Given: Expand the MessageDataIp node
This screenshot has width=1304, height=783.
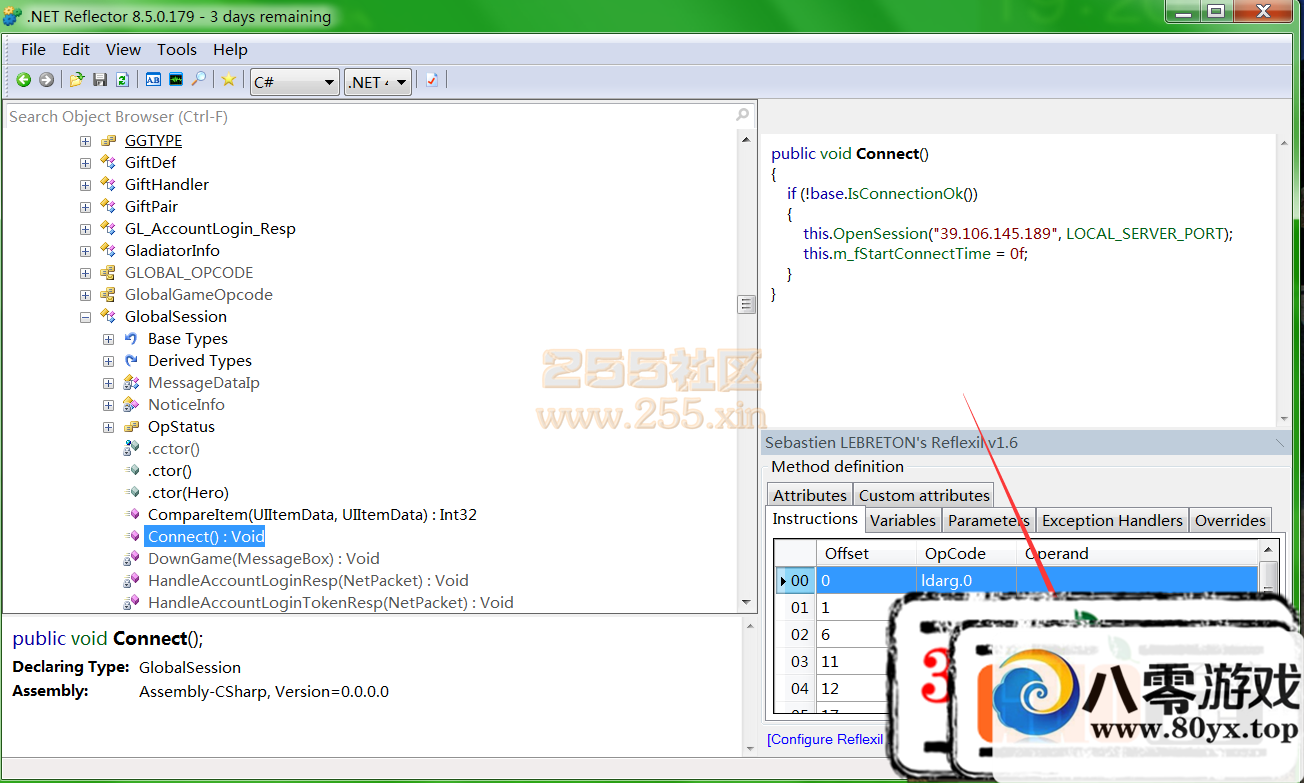Looking at the screenshot, I should click(x=108, y=383).
